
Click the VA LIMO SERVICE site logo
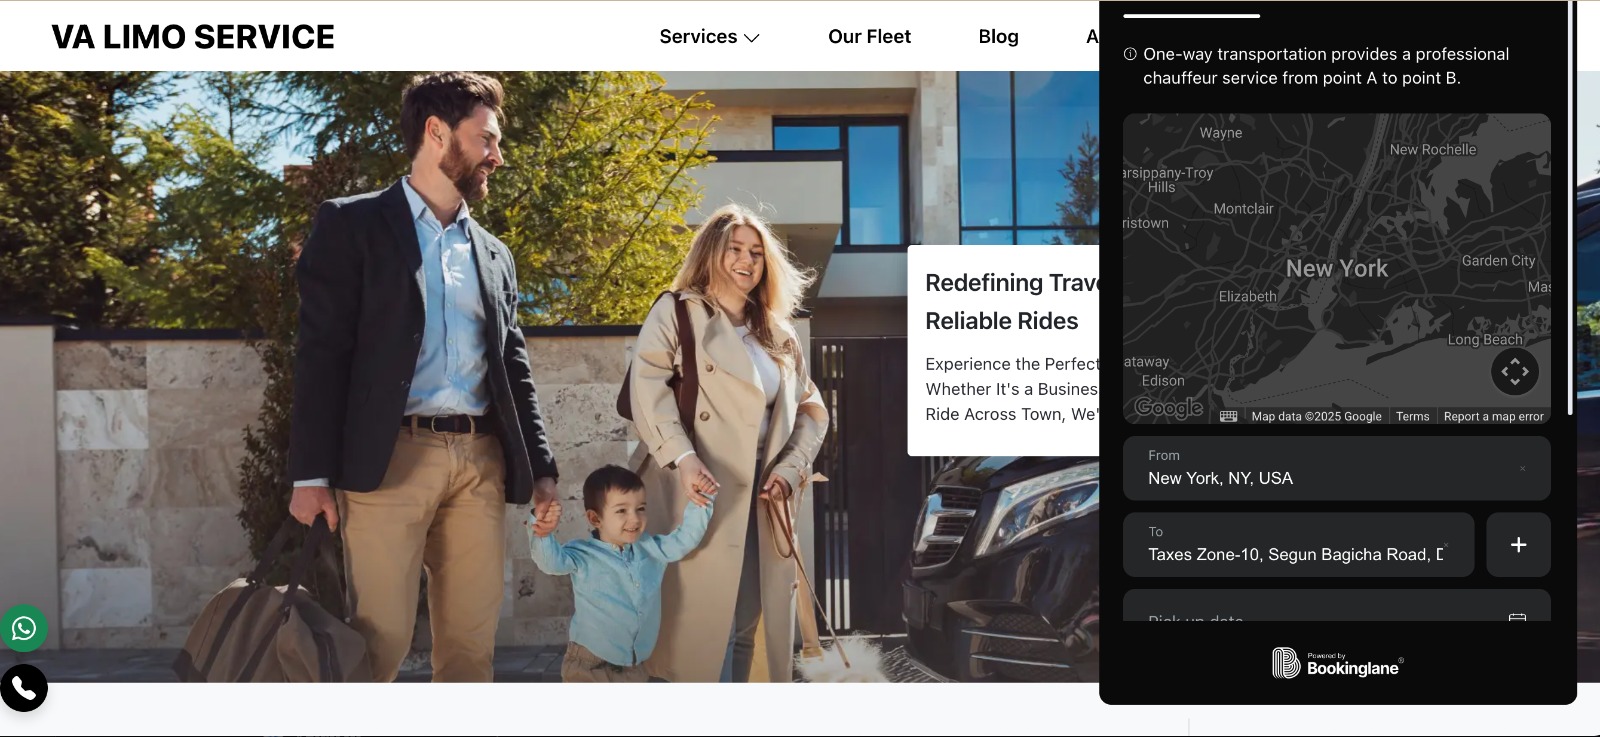tap(193, 37)
